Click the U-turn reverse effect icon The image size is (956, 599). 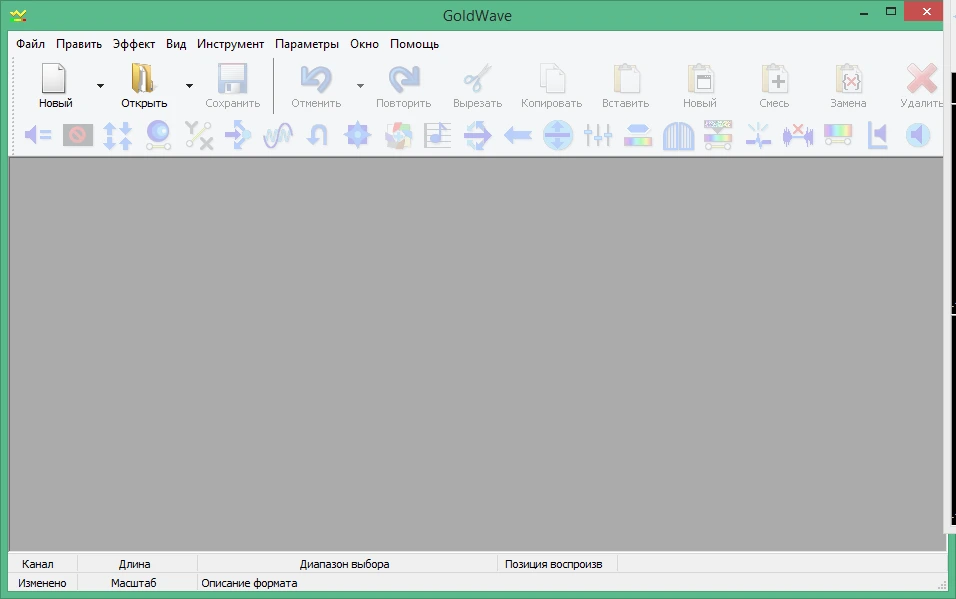pyautogui.click(x=317, y=135)
